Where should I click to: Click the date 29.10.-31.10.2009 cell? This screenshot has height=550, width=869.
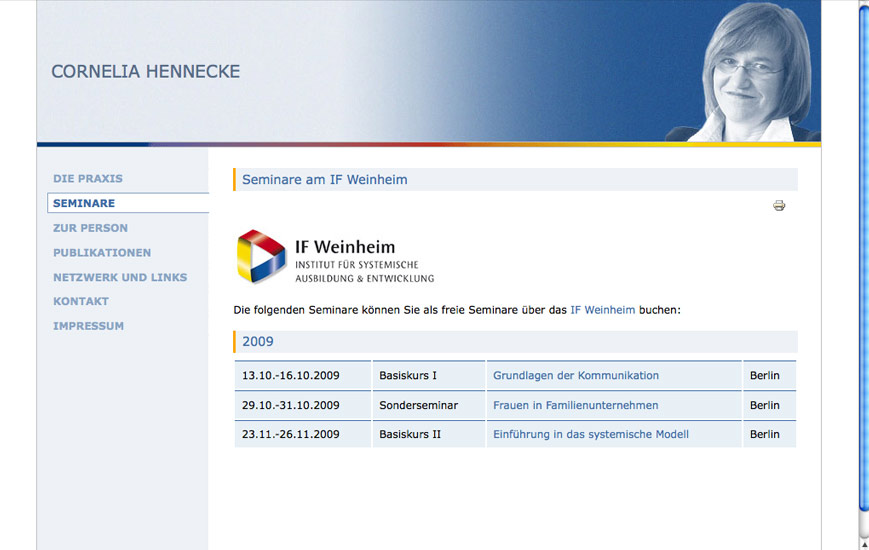click(303, 405)
